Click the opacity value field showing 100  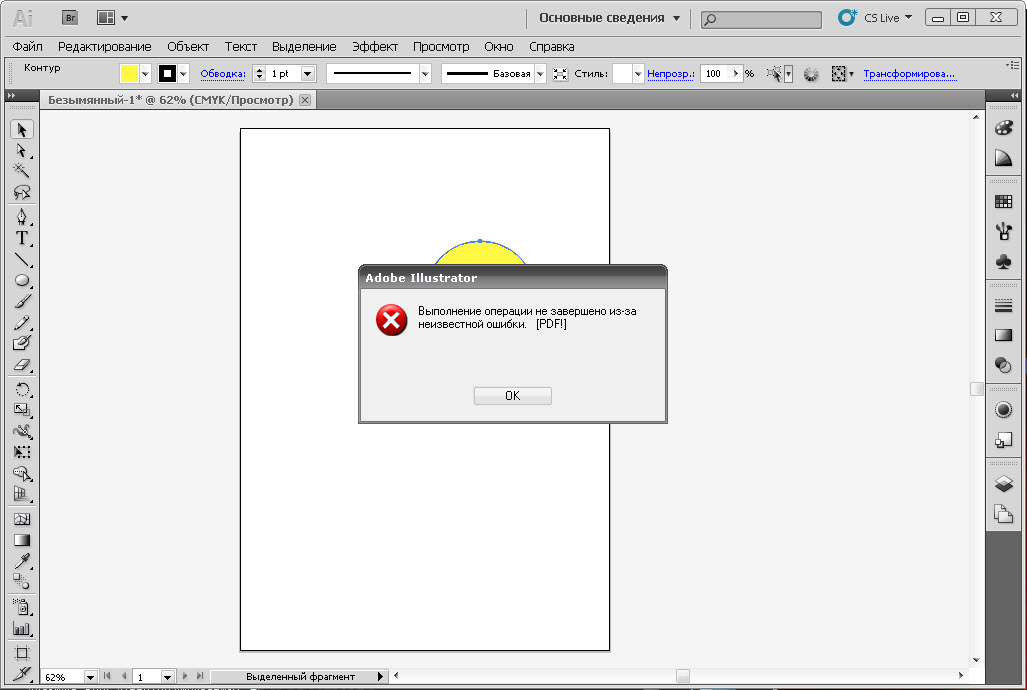pyautogui.click(x=715, y=73)
